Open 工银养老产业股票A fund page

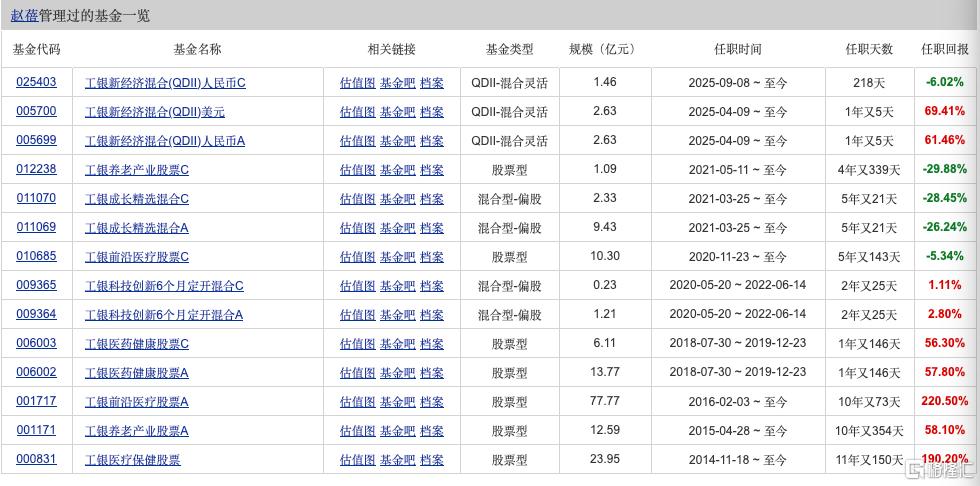(x=137, y=430)
